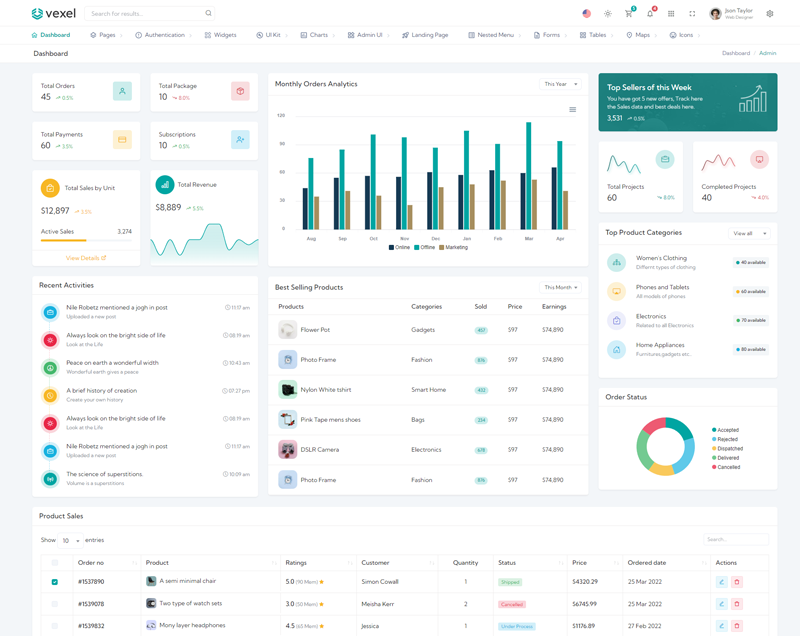The height and width of the screenshot is (636, 800).
Task: Open the This Year dropdown
Action: tap(560, 84)
